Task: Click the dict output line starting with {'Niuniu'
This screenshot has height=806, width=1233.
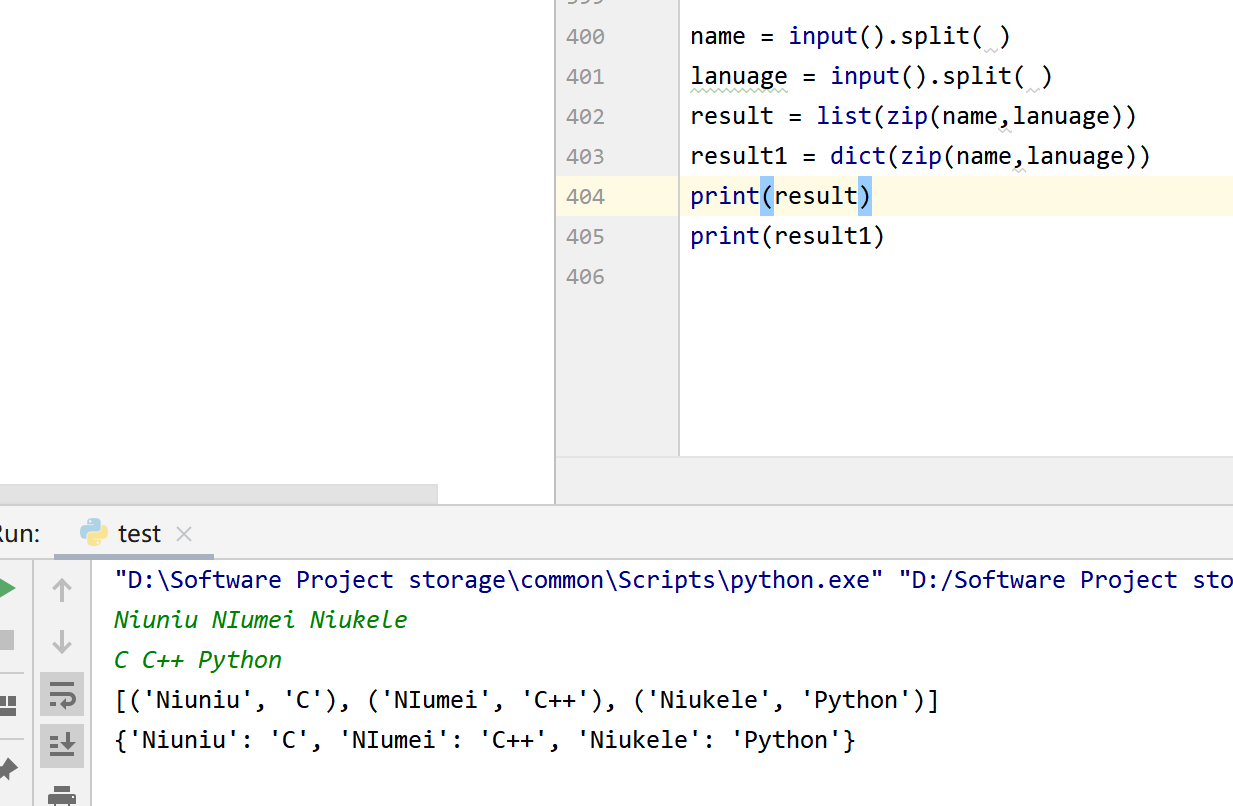Action: 485,740
